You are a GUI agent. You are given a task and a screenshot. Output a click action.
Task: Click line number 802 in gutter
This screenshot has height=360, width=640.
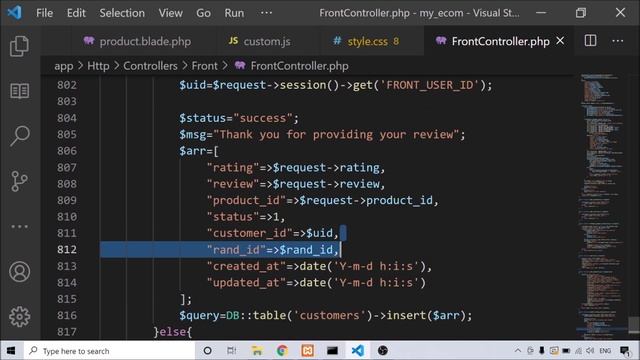coord(67,85)
